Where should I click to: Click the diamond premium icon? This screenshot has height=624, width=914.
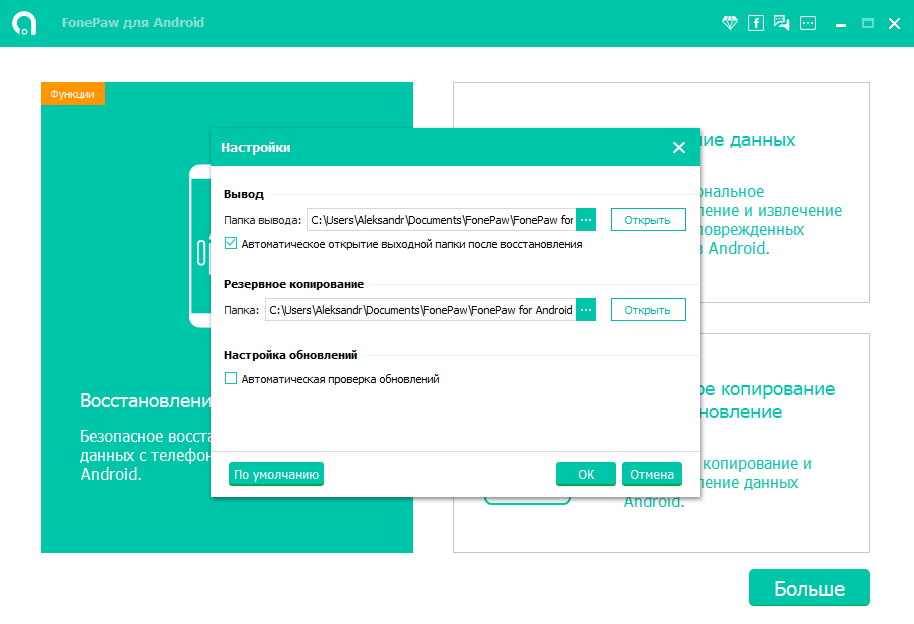[729, 23]
